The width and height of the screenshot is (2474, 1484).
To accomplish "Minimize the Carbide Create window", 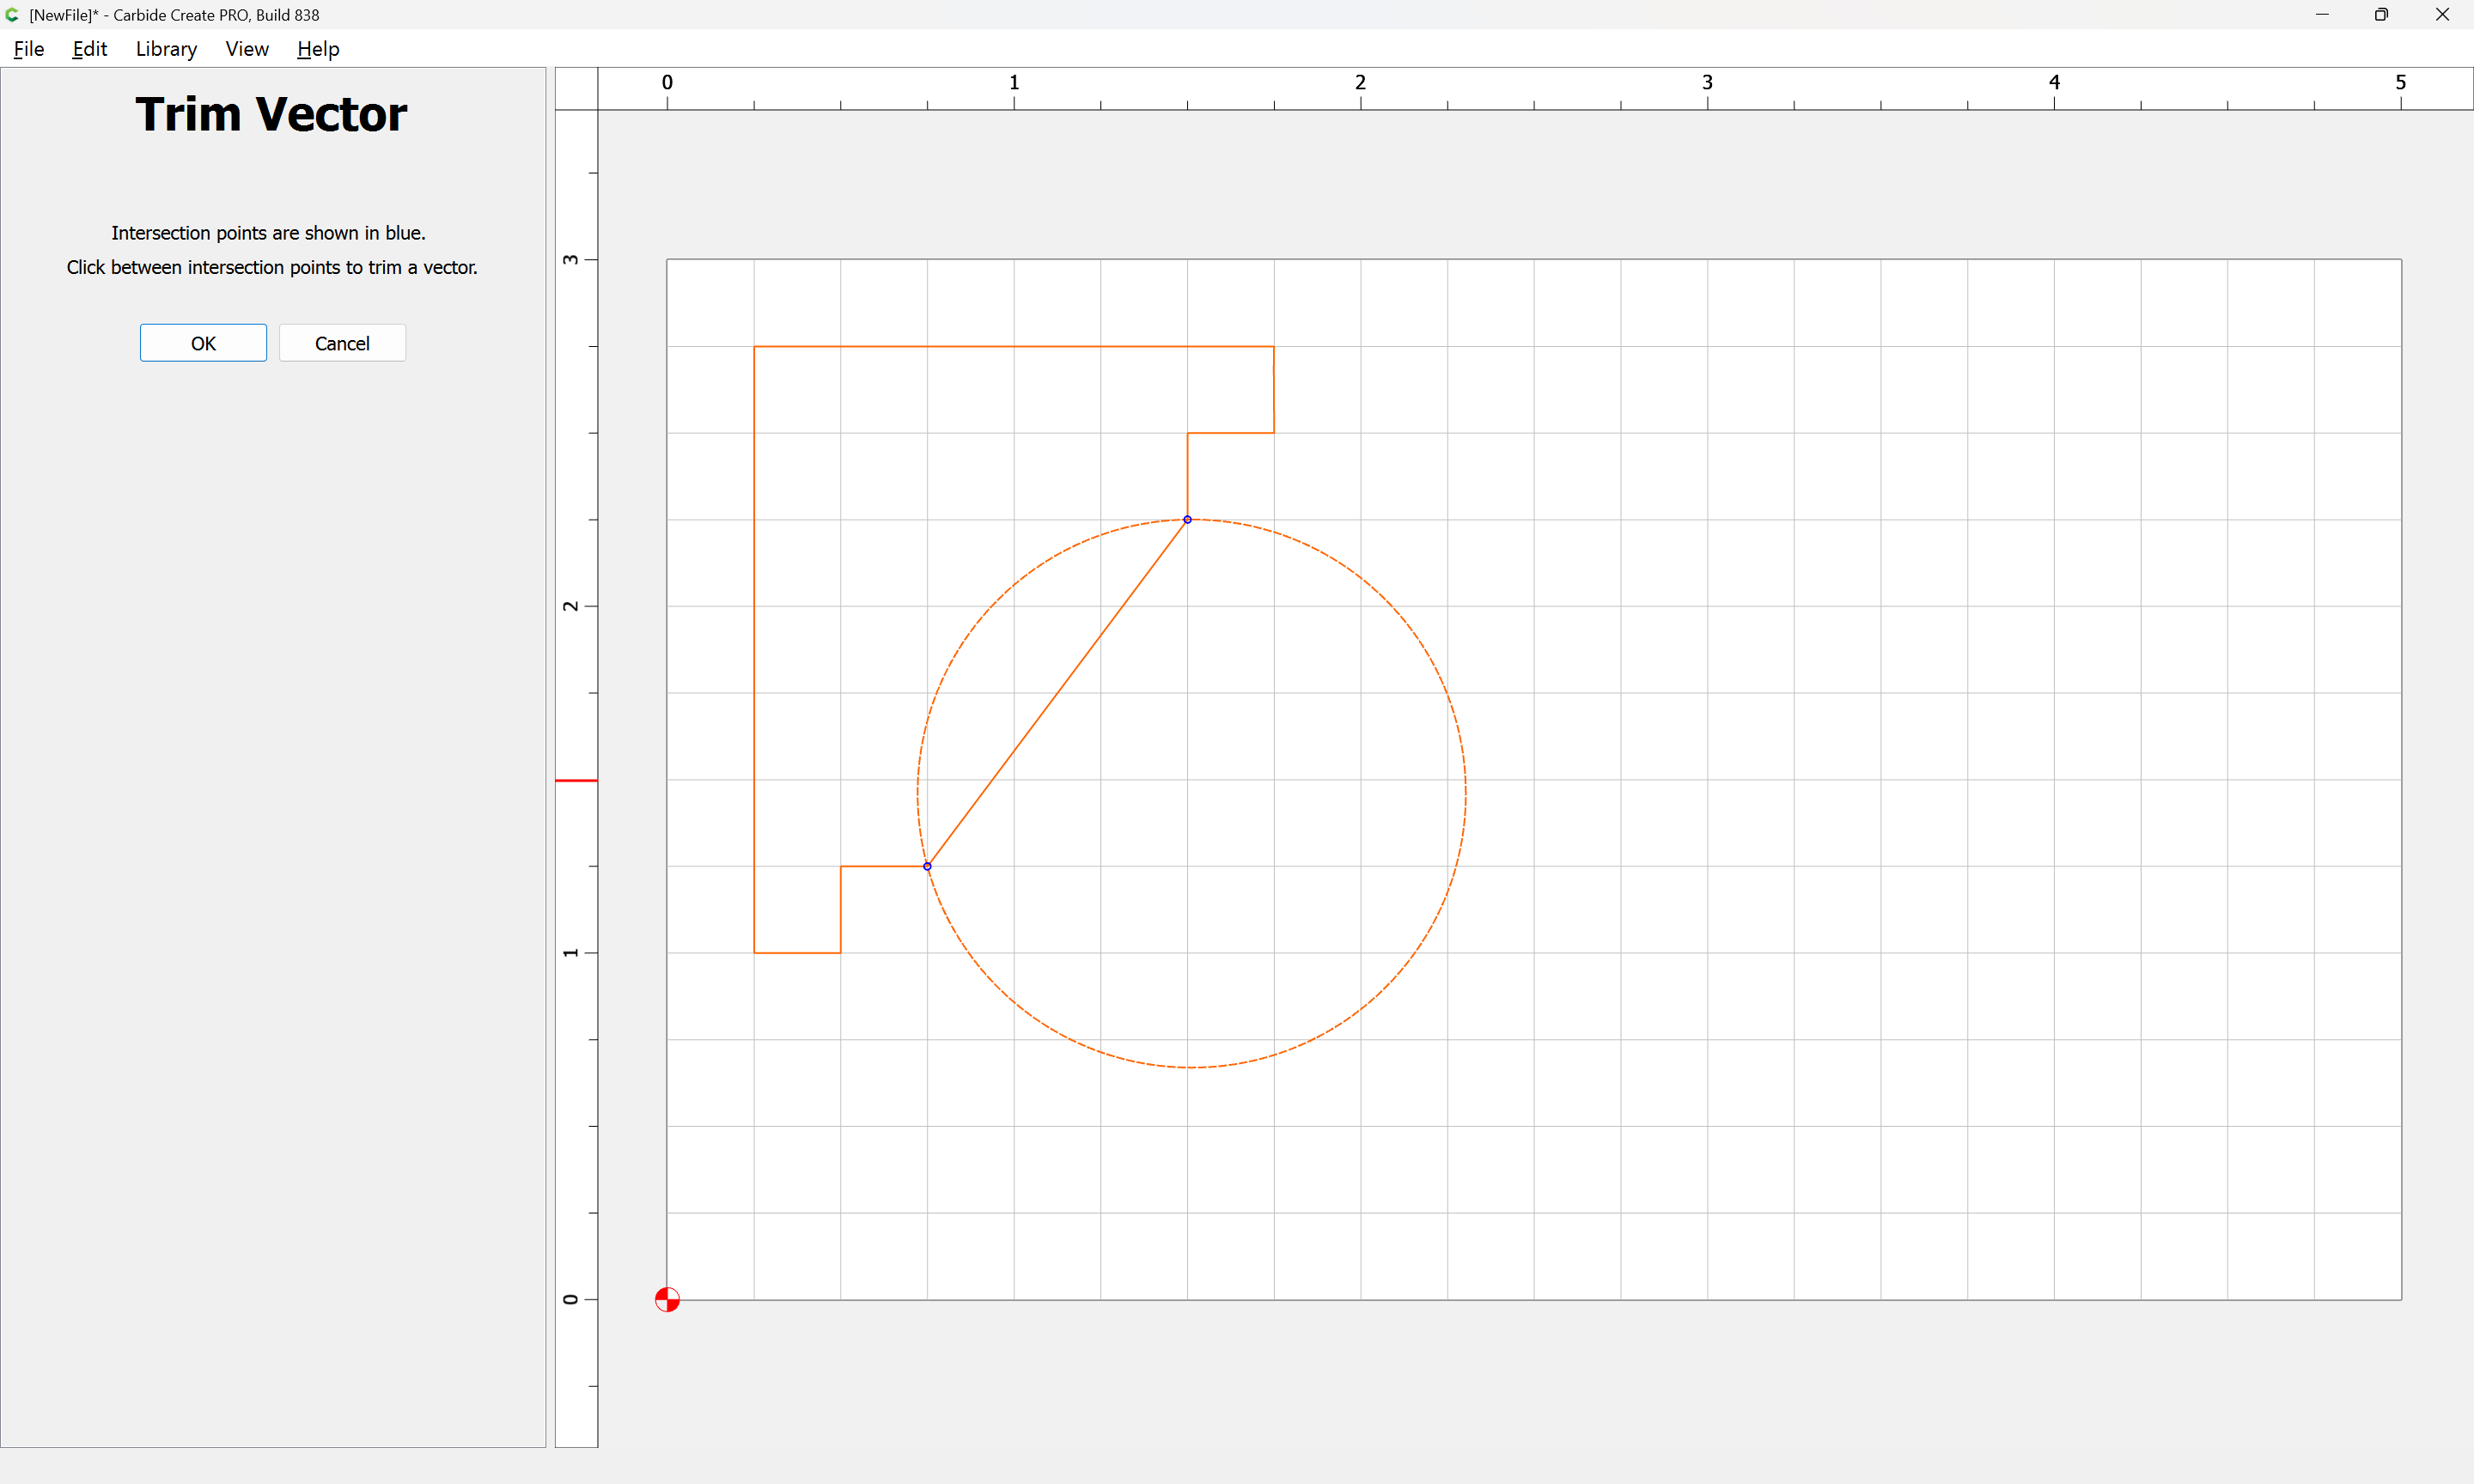I will pos(2321,15).
